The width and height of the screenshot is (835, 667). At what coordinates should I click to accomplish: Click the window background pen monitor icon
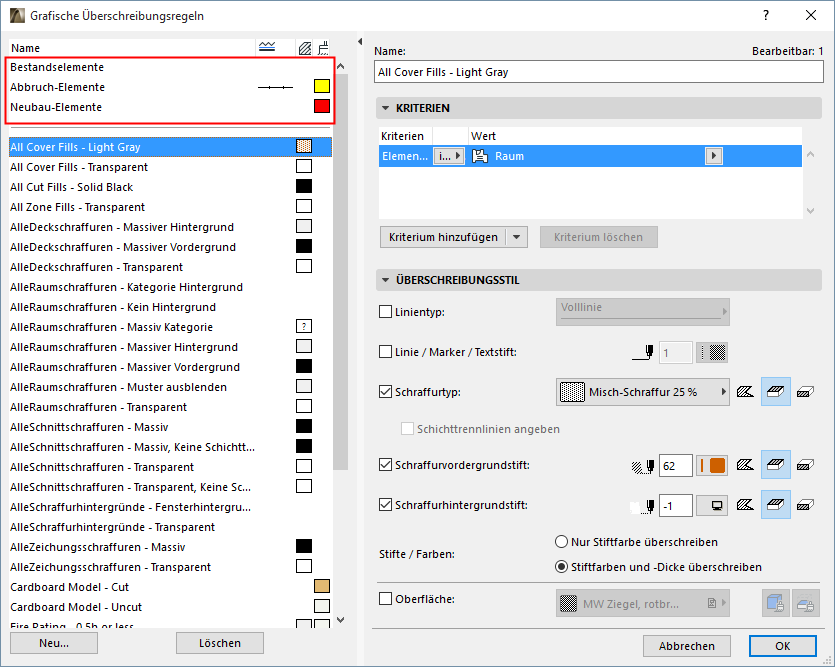click(x=712, y=505)
